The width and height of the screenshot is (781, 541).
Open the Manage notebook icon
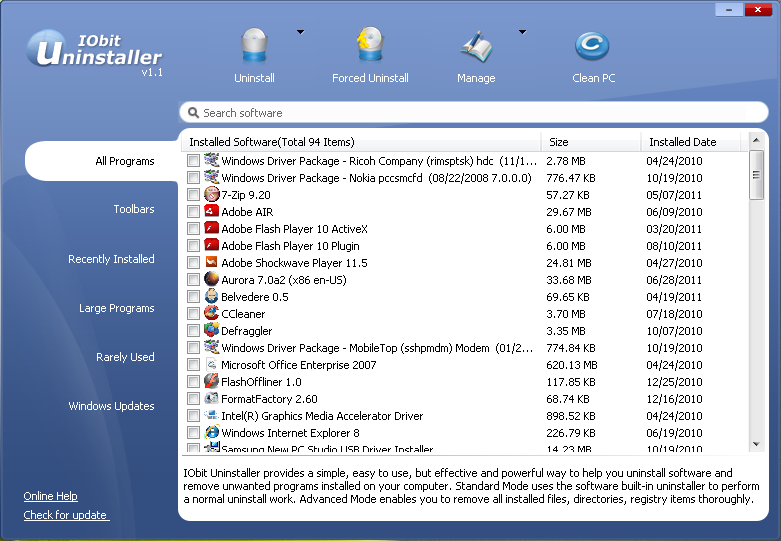pyautogui.click(x=476, y=46)
